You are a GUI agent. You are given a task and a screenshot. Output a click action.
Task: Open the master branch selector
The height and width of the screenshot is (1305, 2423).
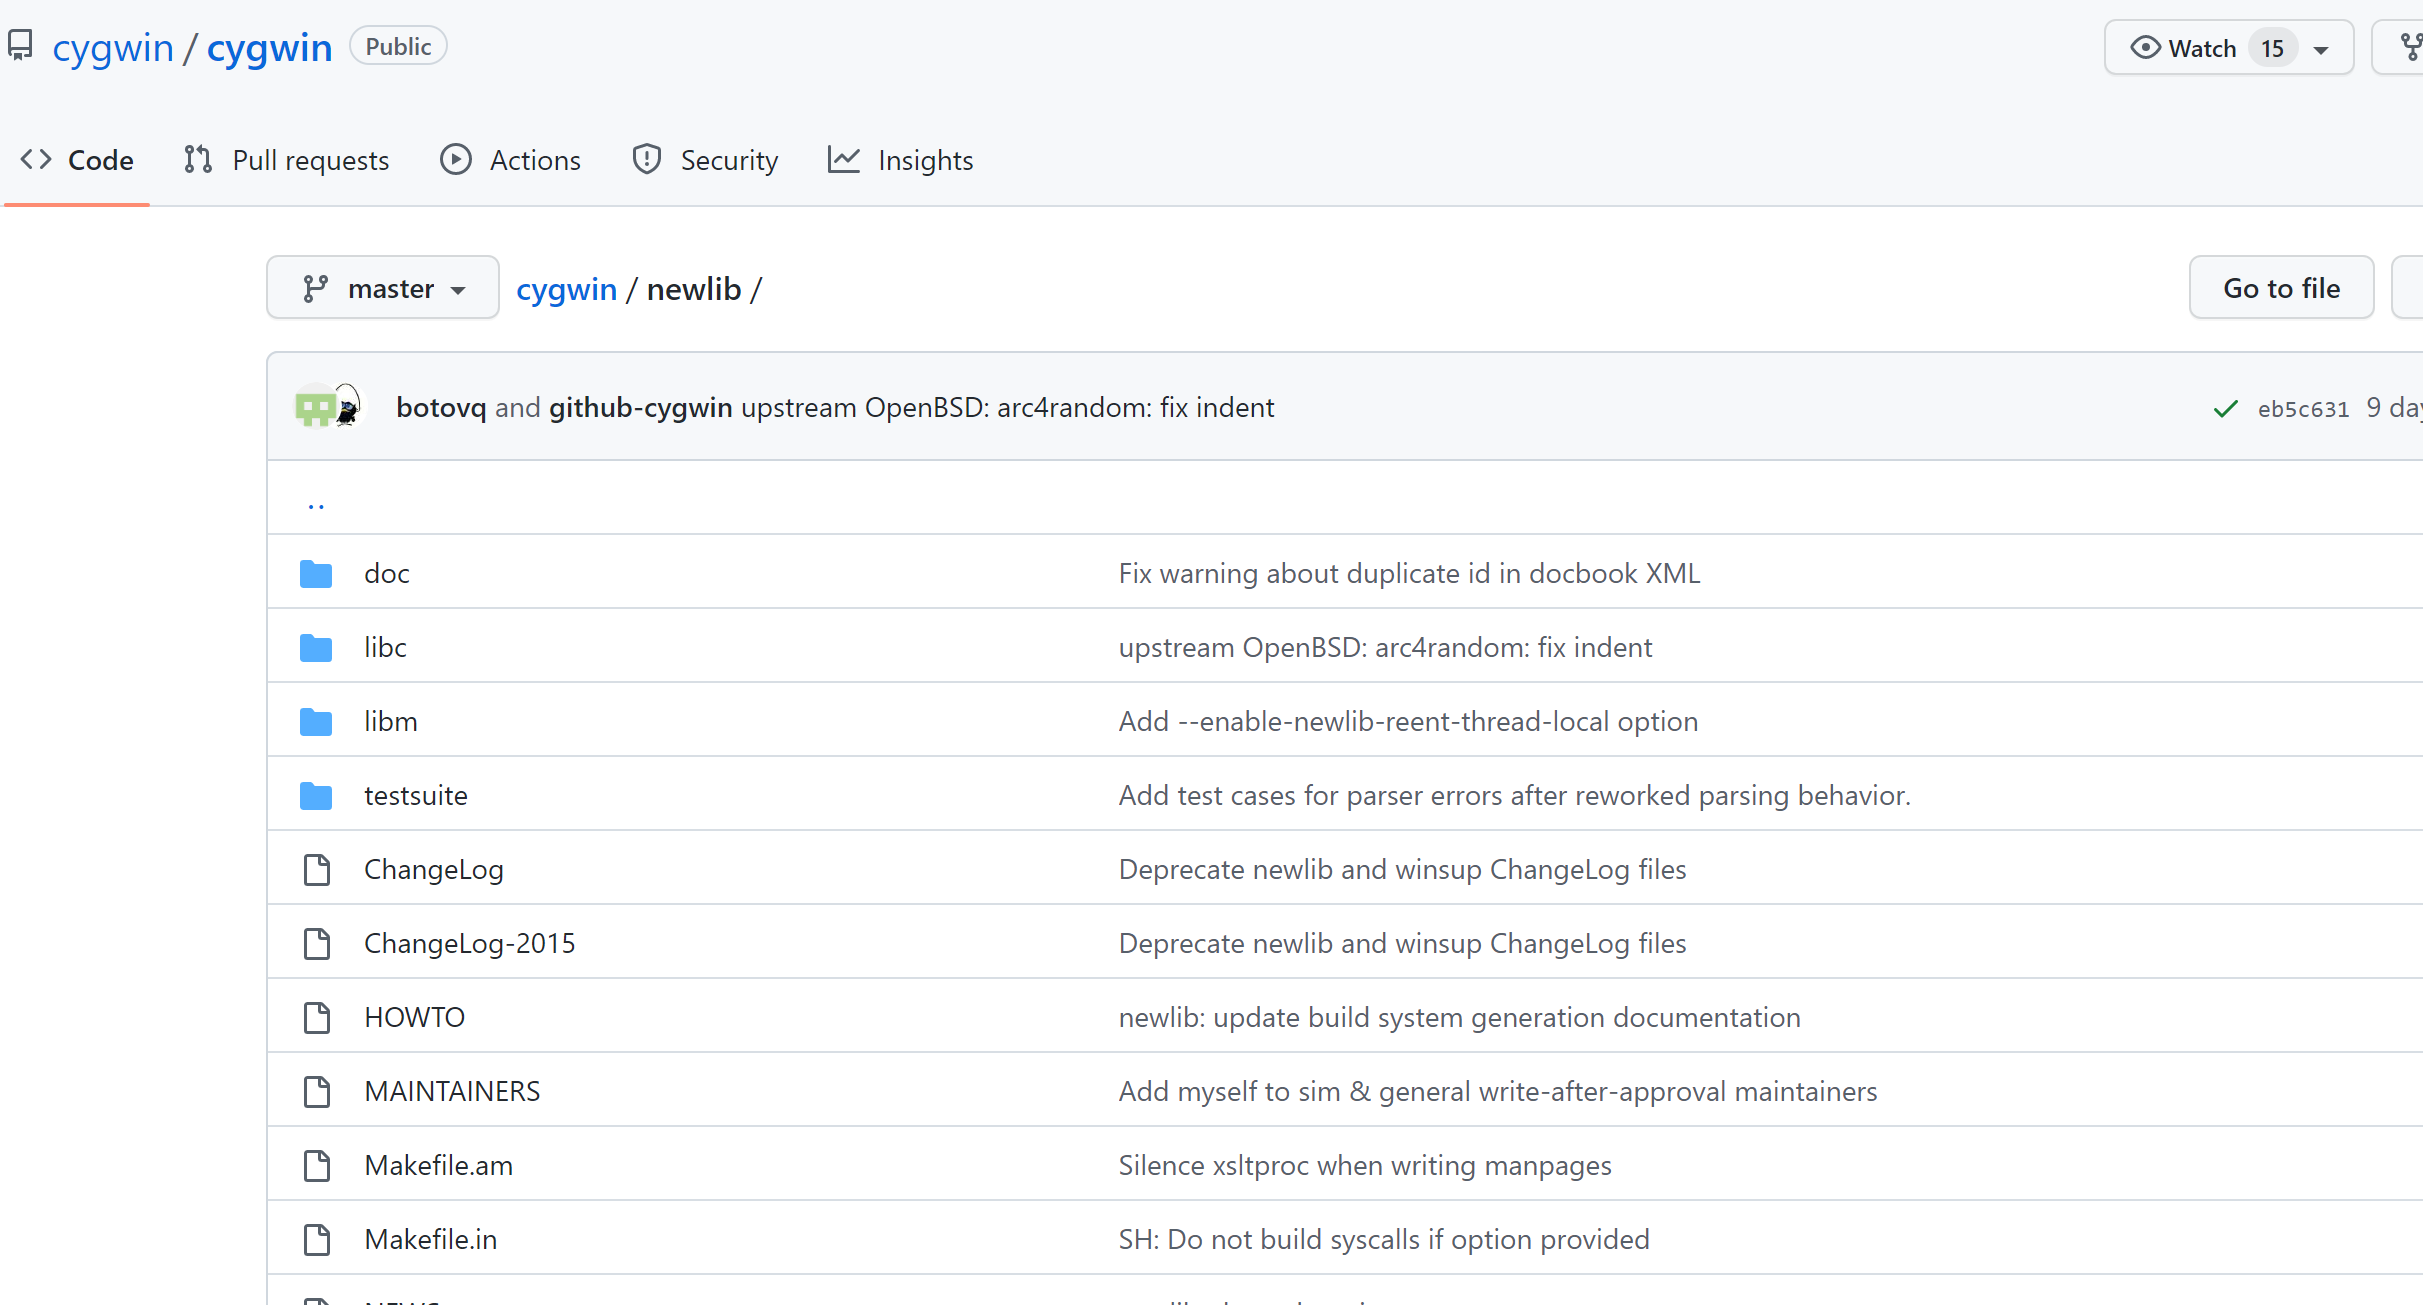(x=383, y=288)
